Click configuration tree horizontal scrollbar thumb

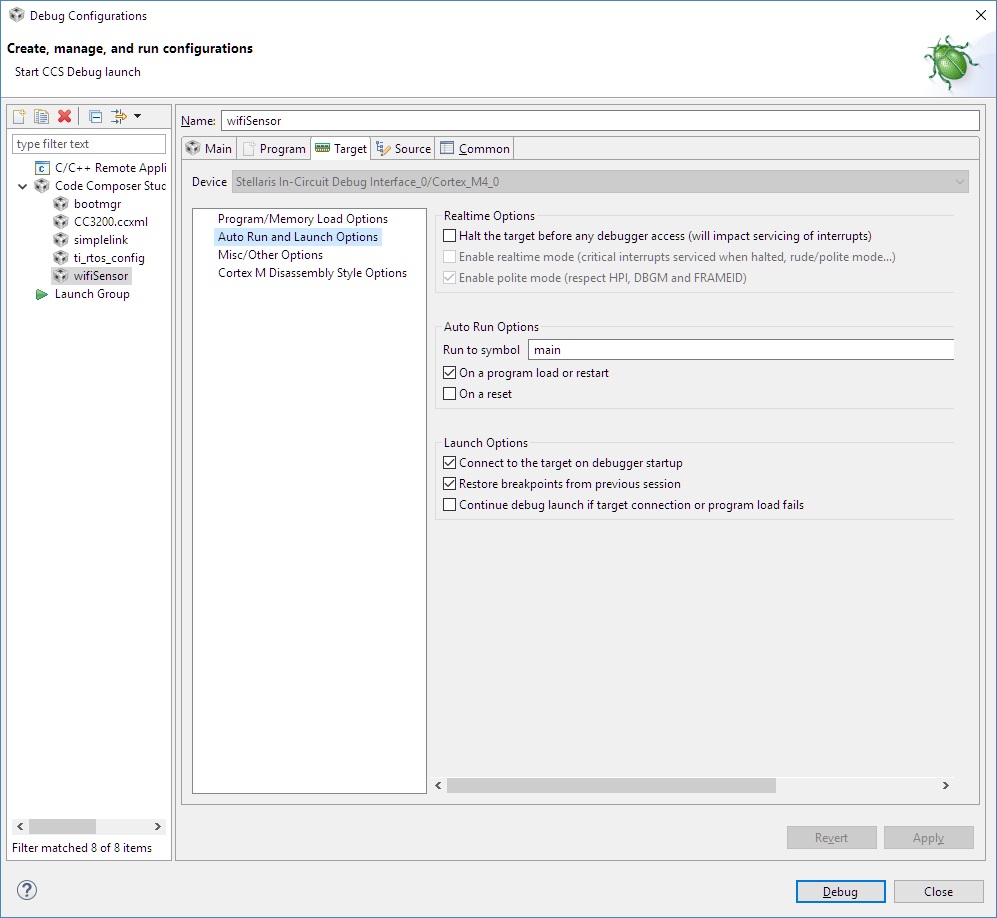[62, 826]
